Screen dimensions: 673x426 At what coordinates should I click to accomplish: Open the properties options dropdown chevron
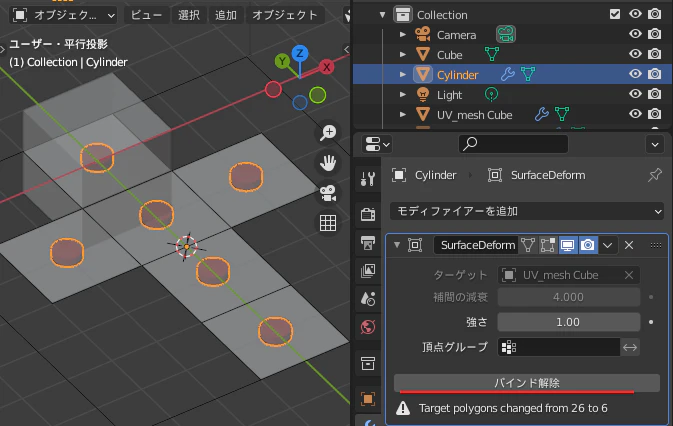click(x=655, y=145)
